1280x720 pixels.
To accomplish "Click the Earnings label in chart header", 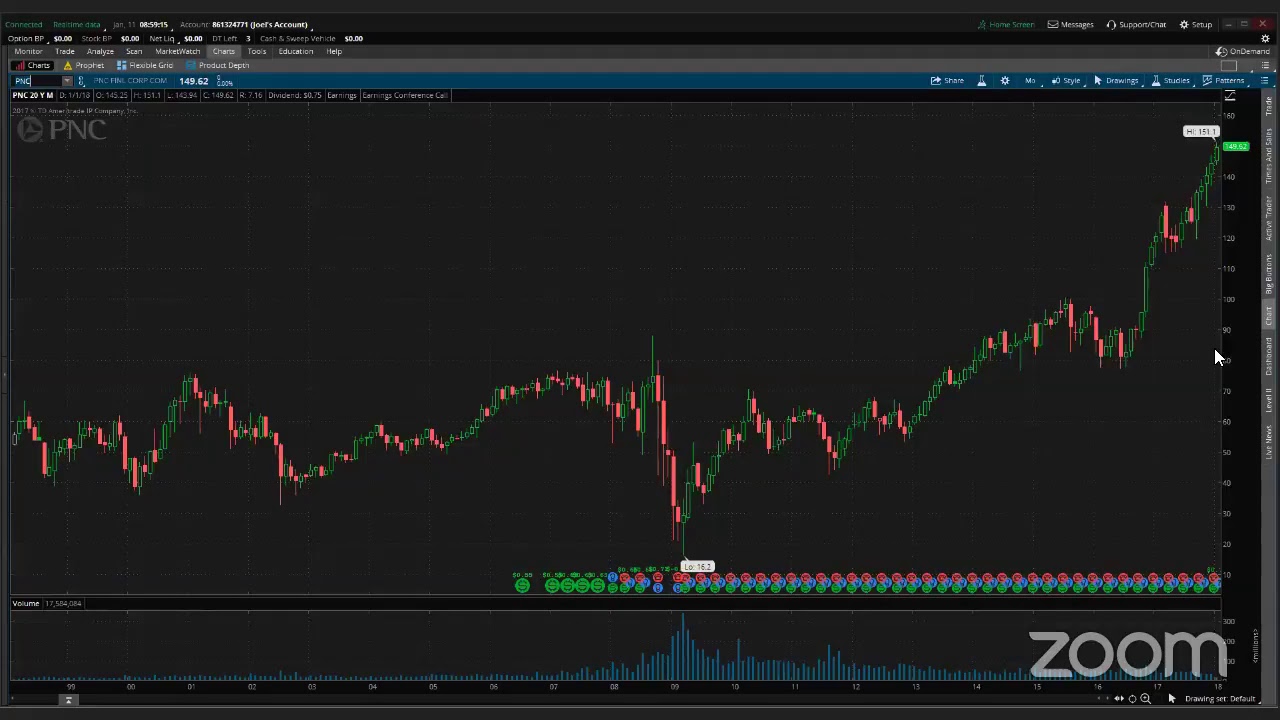I will (x=341, y=95).
